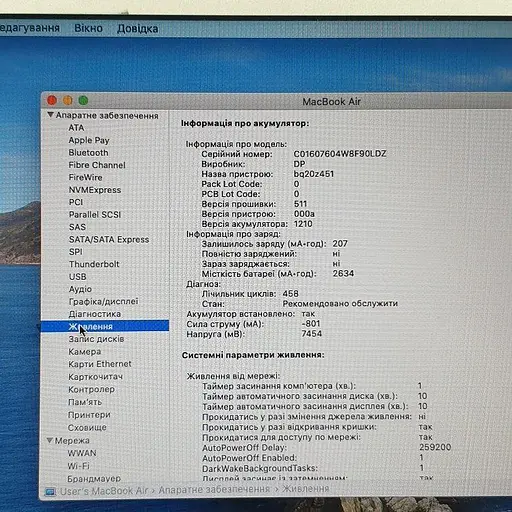The width and height of the screenshot is (512, 512).
Task: Select Сховище in the sidebar
Action: pyautogui.click(x=87, y=427)
